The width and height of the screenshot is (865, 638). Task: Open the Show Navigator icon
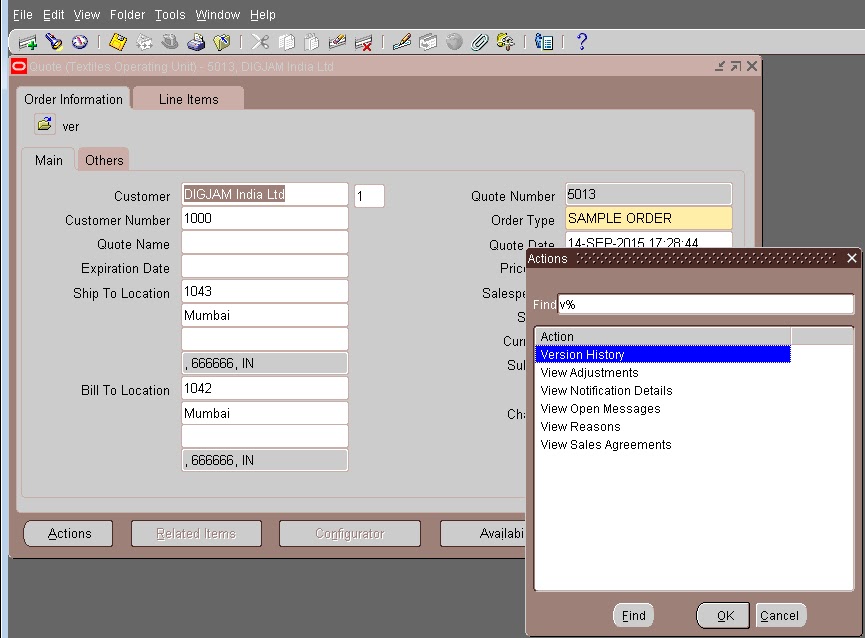pos(80,44)
